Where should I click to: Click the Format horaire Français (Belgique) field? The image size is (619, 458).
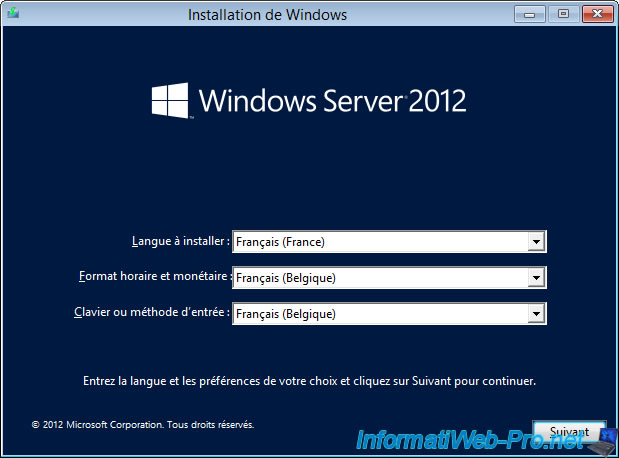389,278
